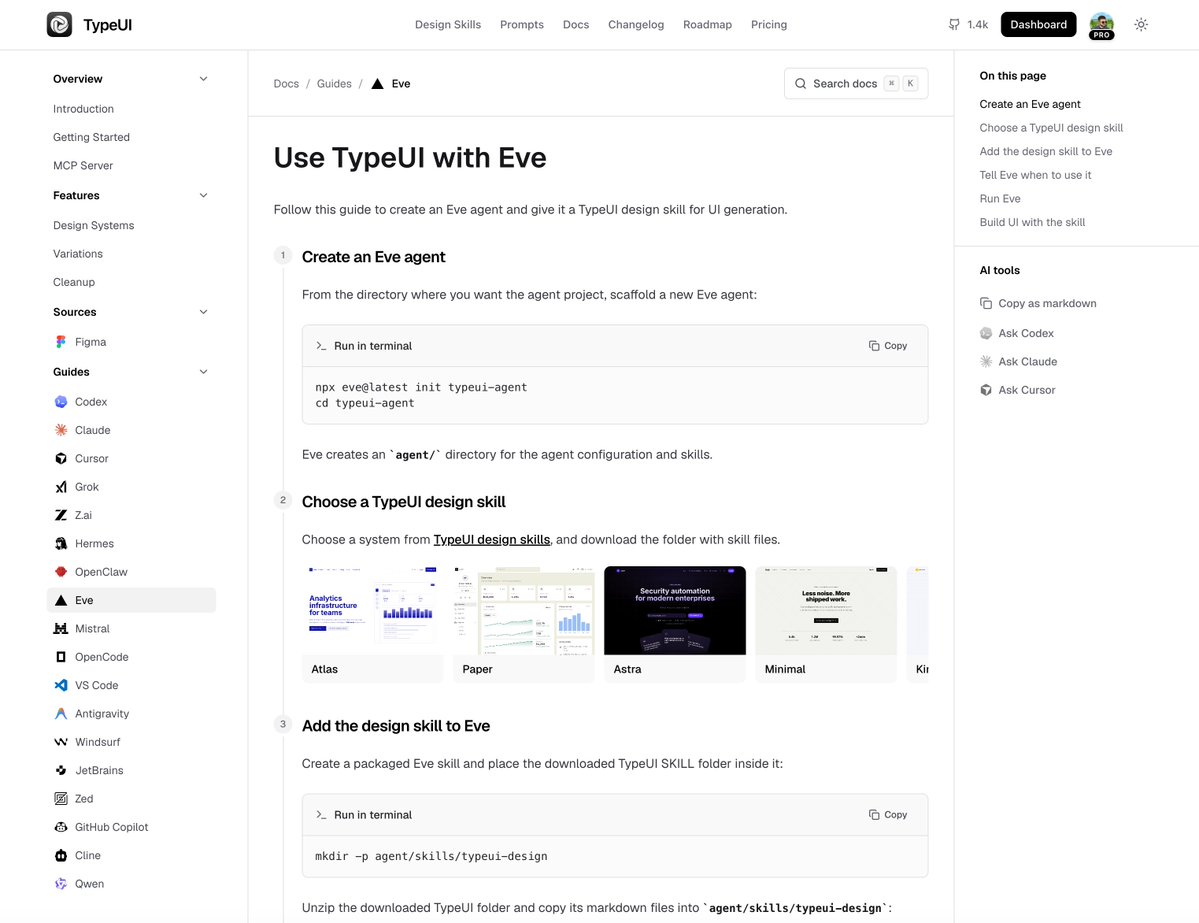
Task: Jump to 'Tell Eve when to use it'
Action: (1035, 175)
